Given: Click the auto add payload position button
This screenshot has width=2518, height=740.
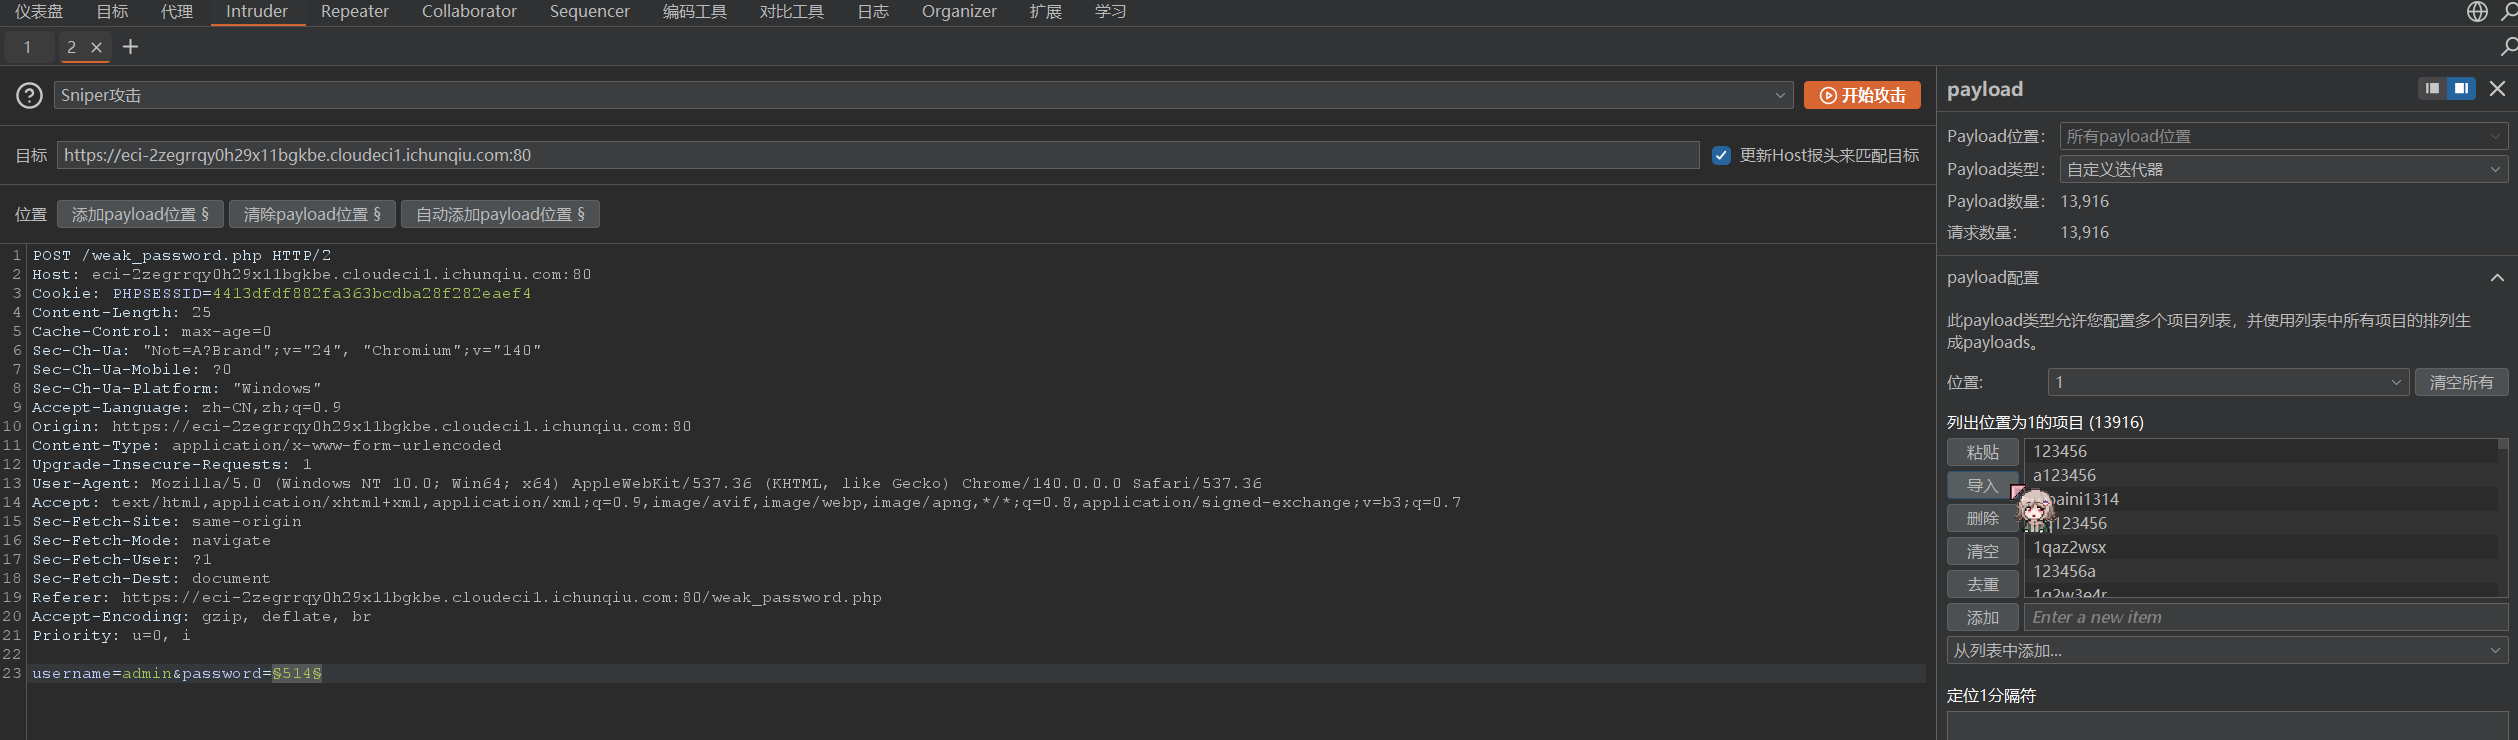Looking at the screenshot, I should coord(500,214).
